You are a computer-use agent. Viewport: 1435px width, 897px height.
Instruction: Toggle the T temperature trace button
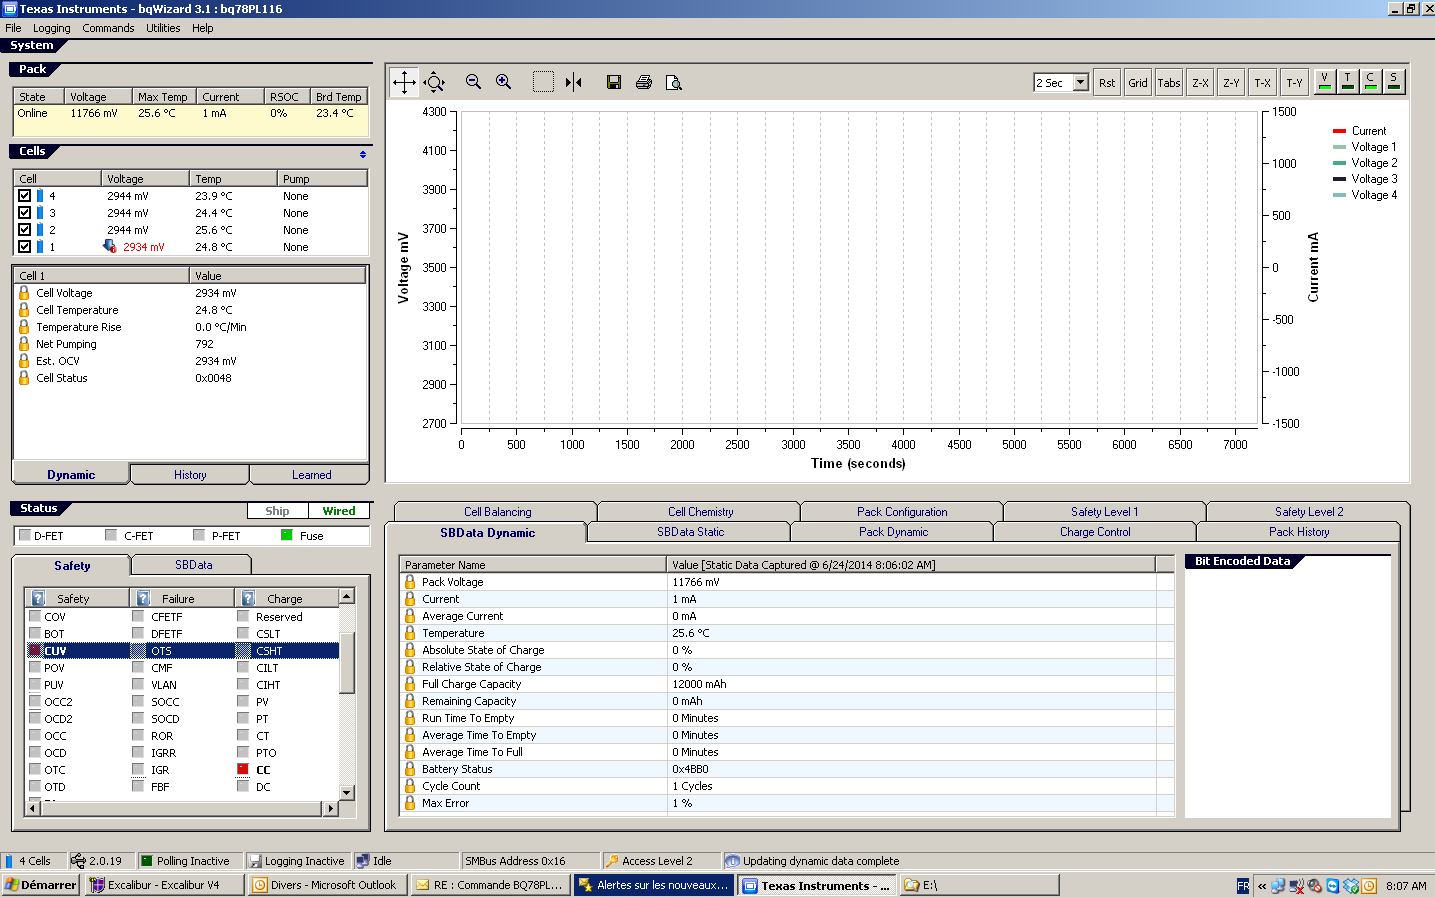(x=1347, y=81)
